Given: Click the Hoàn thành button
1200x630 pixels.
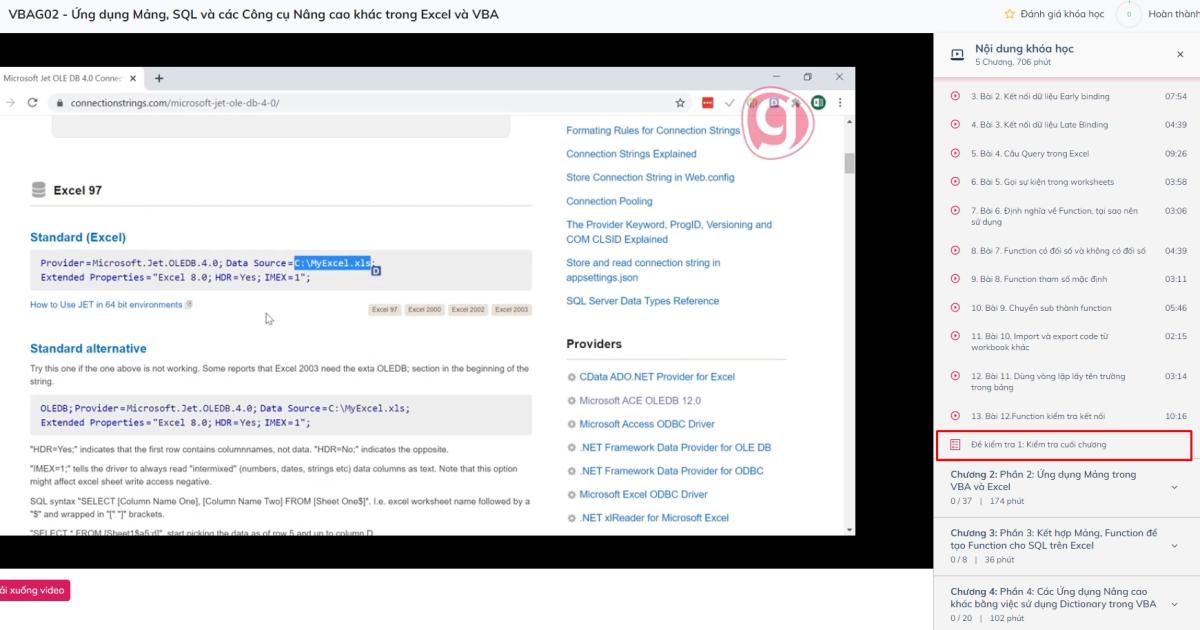Looking at the screenshot, I should [x=1173, y=14].
